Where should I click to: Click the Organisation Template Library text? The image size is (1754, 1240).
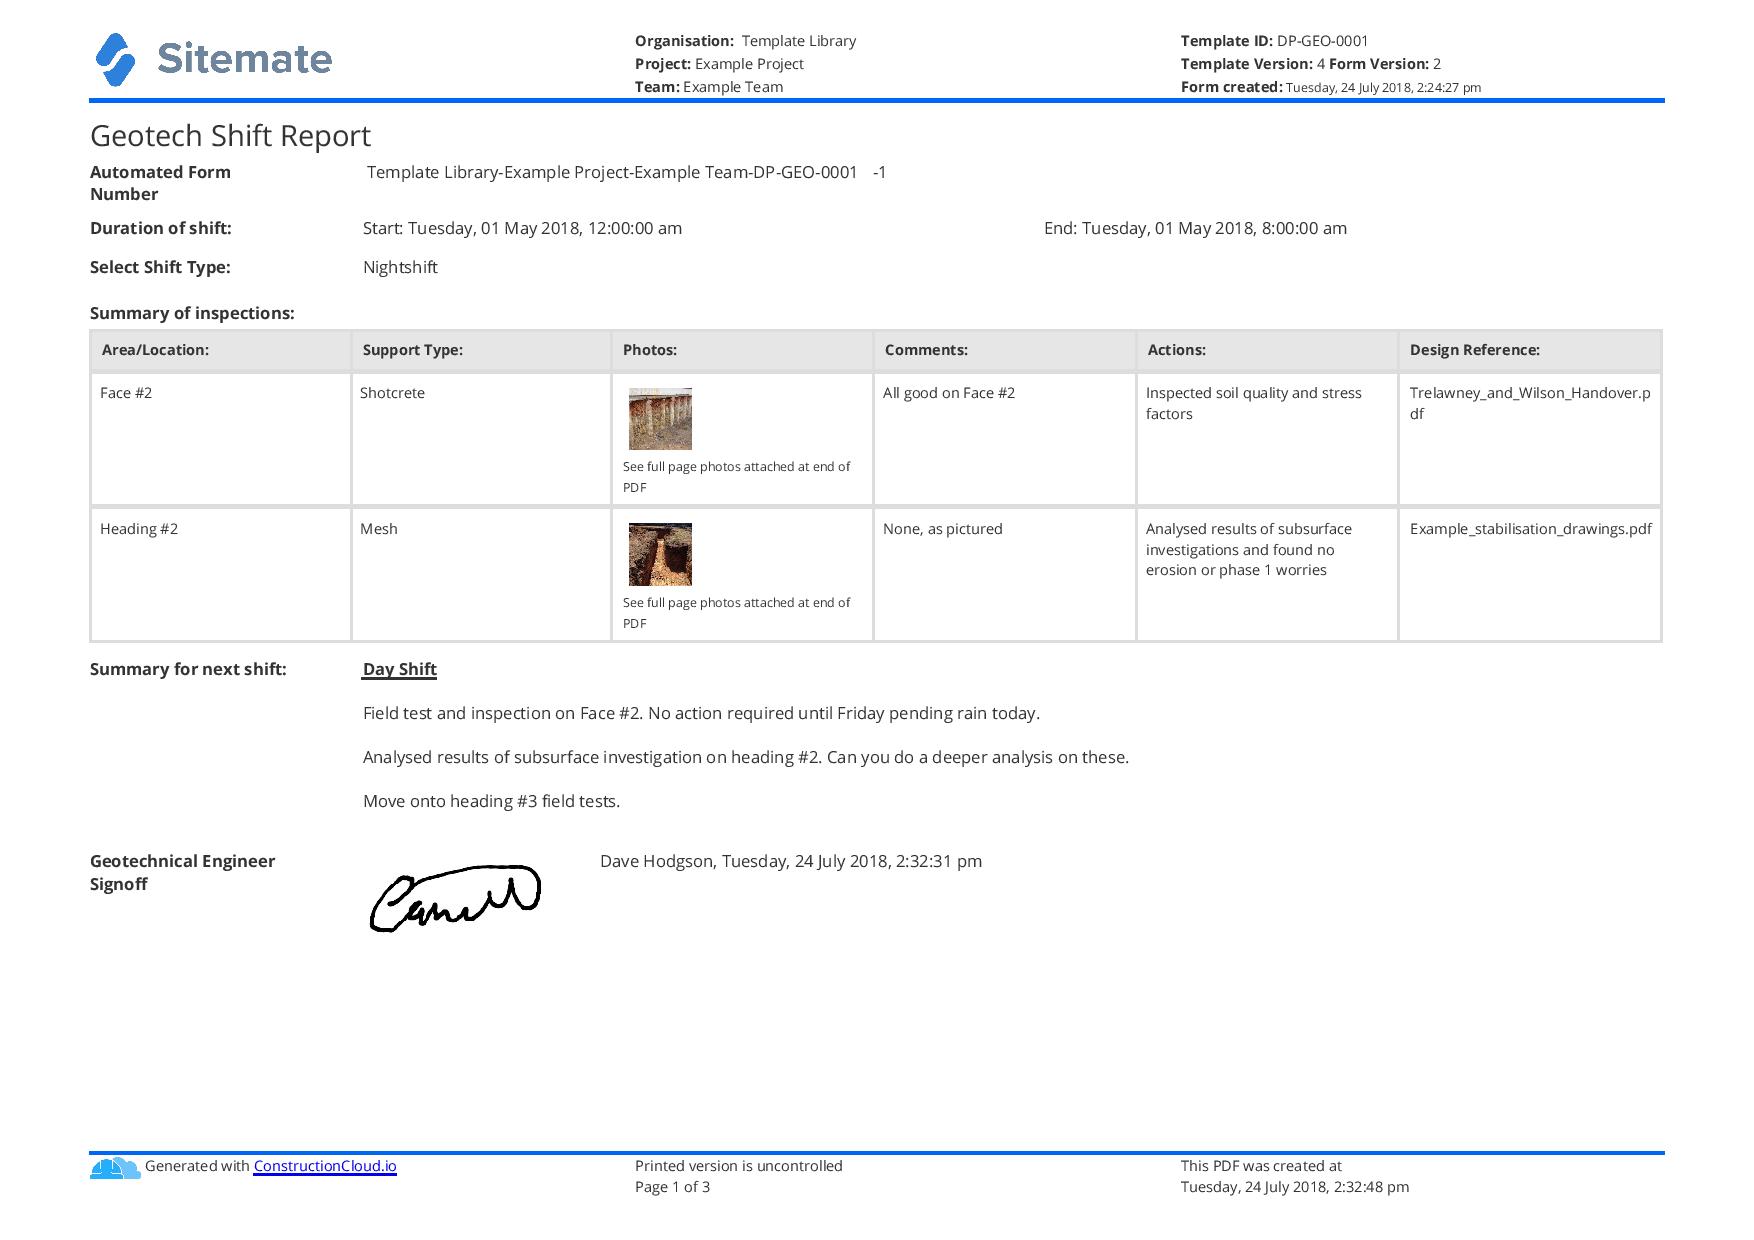tap(745, 41)
